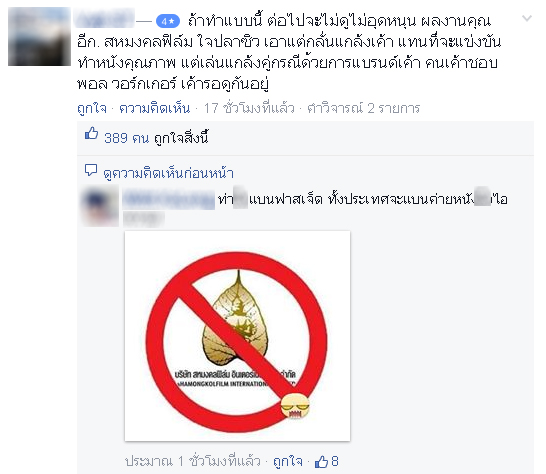Open the review options chevron menu
Image resolution: width=546 pixels, height=474 pixels.
pos(526,18)
